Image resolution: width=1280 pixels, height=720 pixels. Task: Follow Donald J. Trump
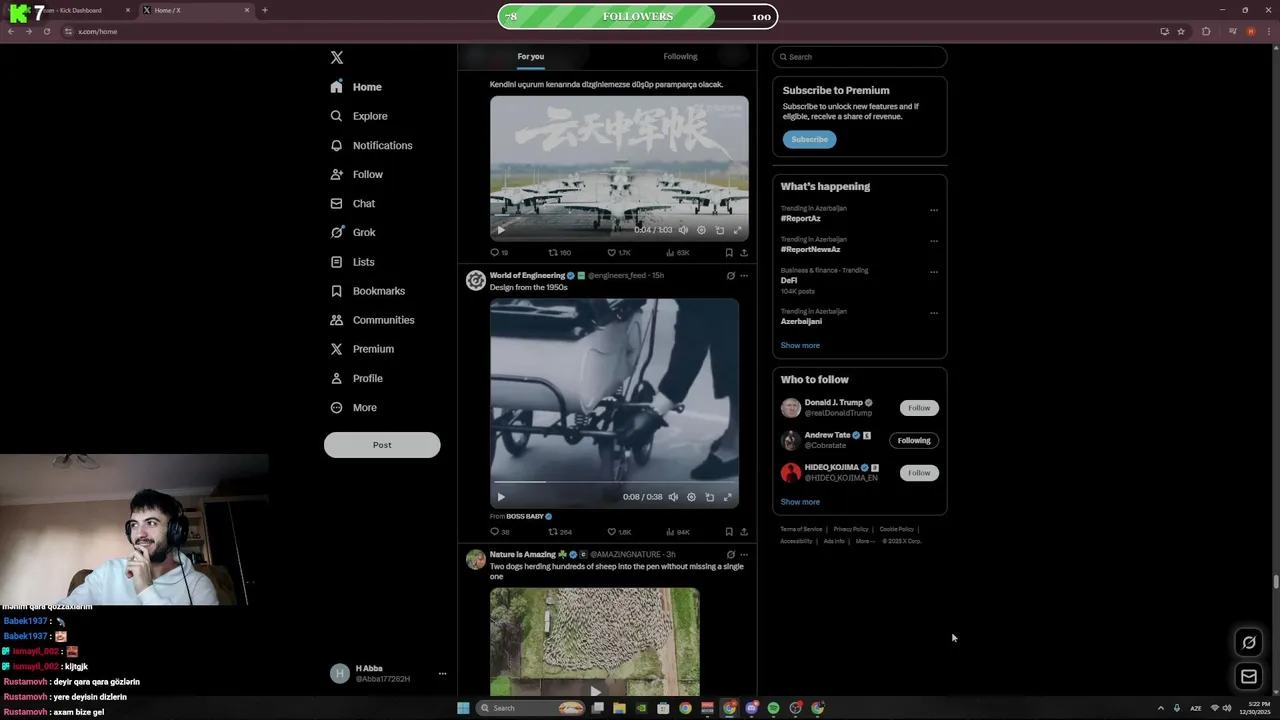(919, 408)
